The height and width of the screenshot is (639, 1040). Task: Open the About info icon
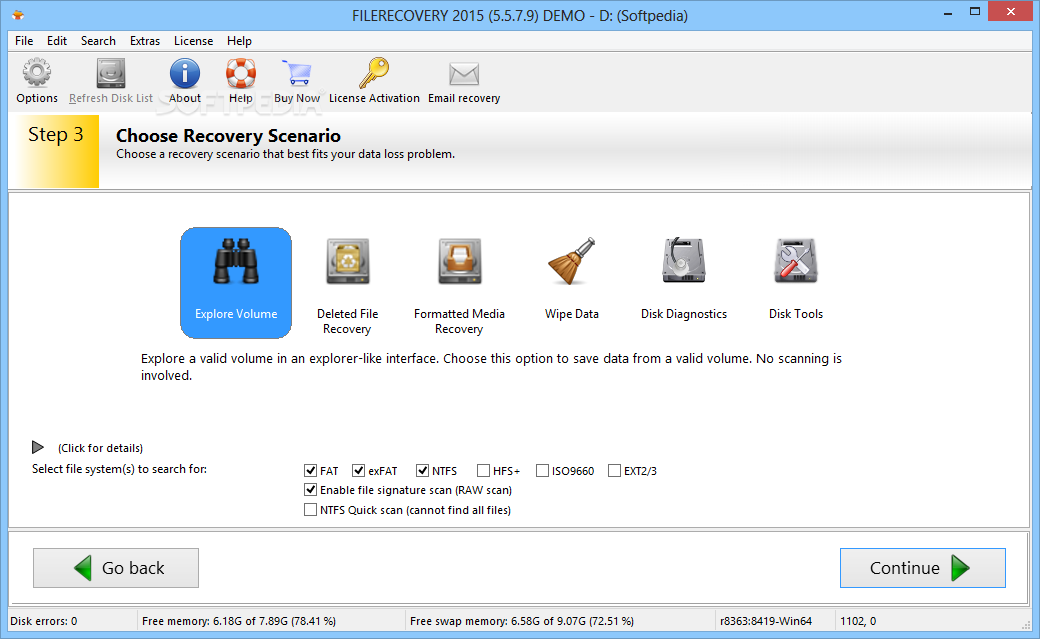(184, 73)
